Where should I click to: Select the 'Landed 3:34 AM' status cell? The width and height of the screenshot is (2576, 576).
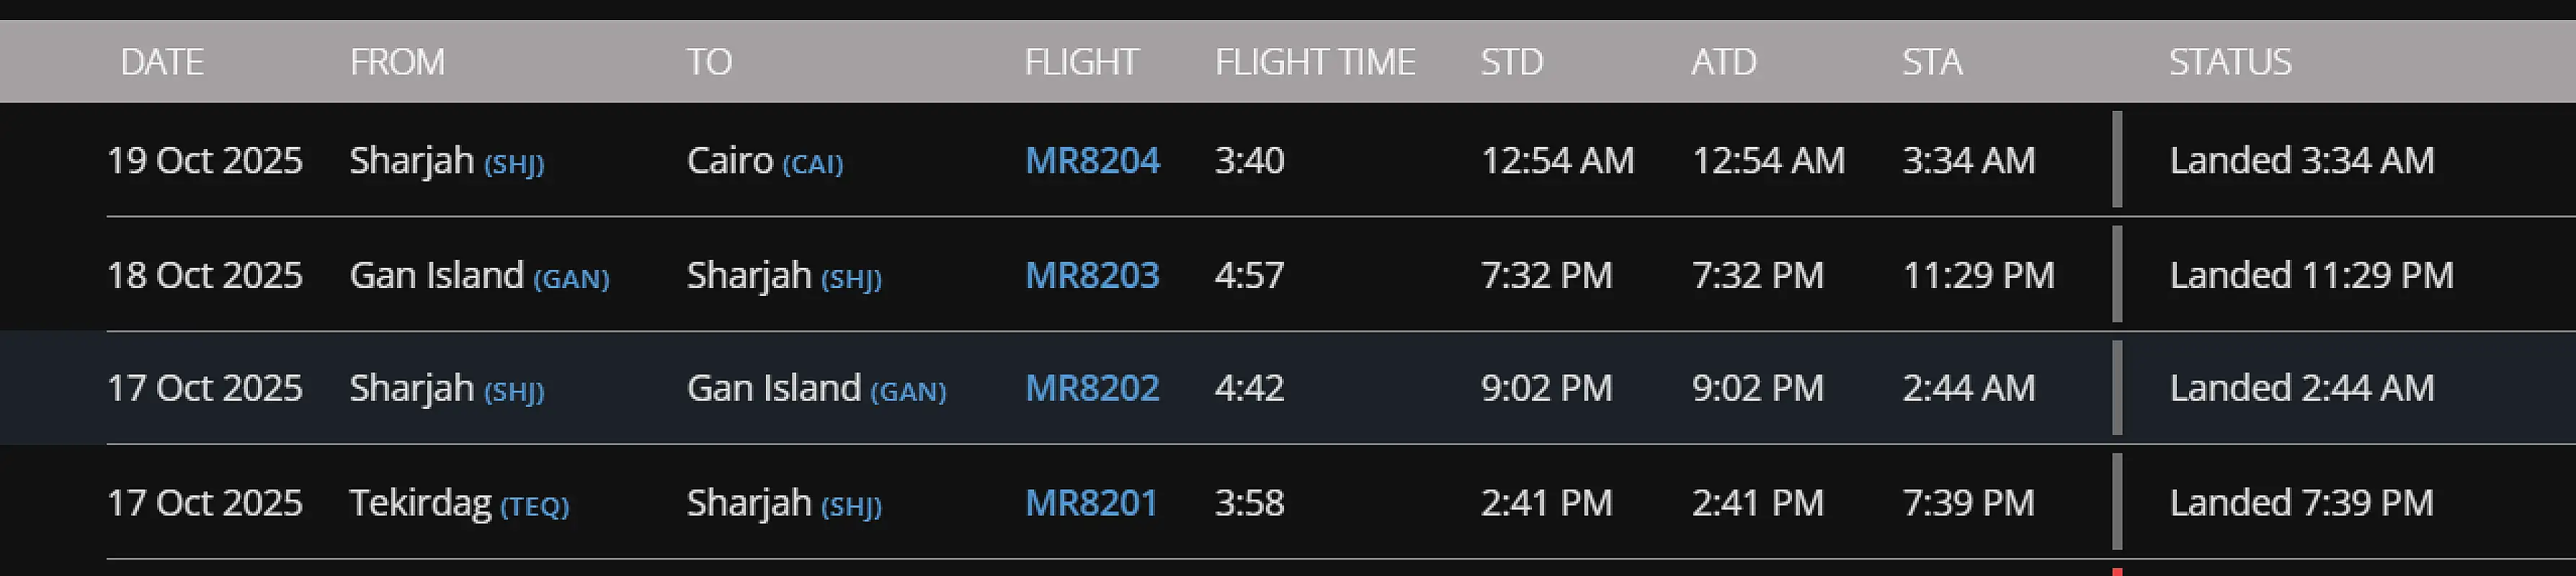click(x=2302, y=161)
